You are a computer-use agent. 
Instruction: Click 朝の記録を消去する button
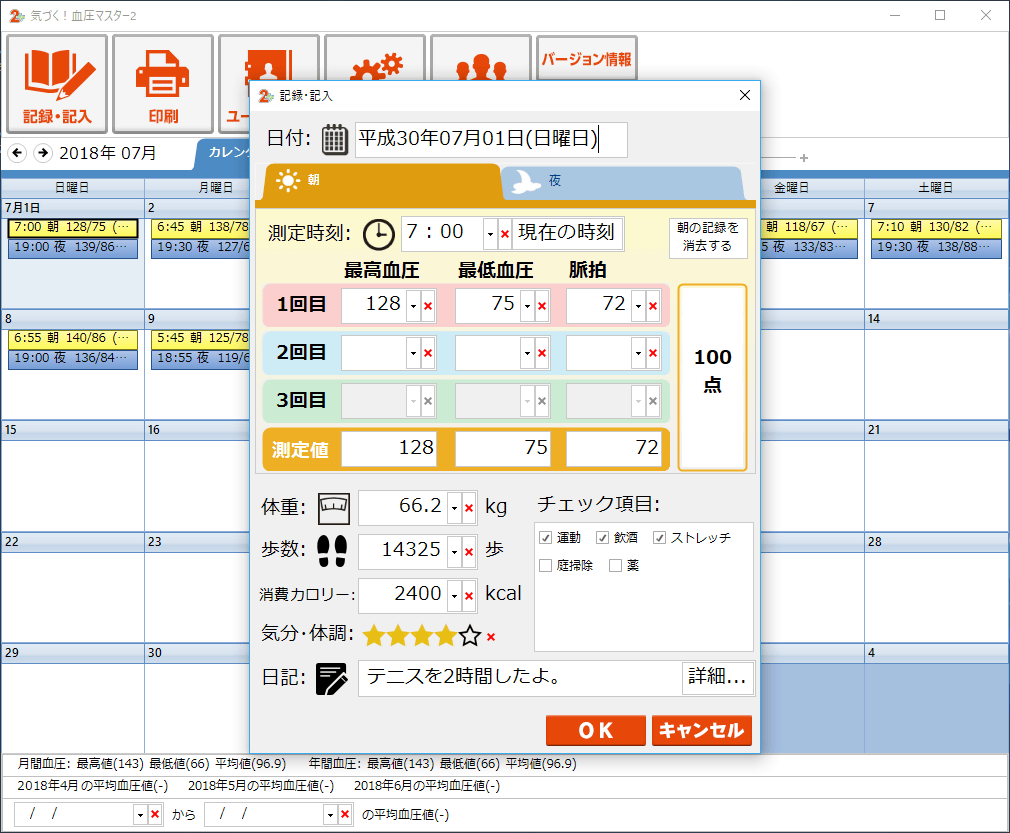[708, 237]
